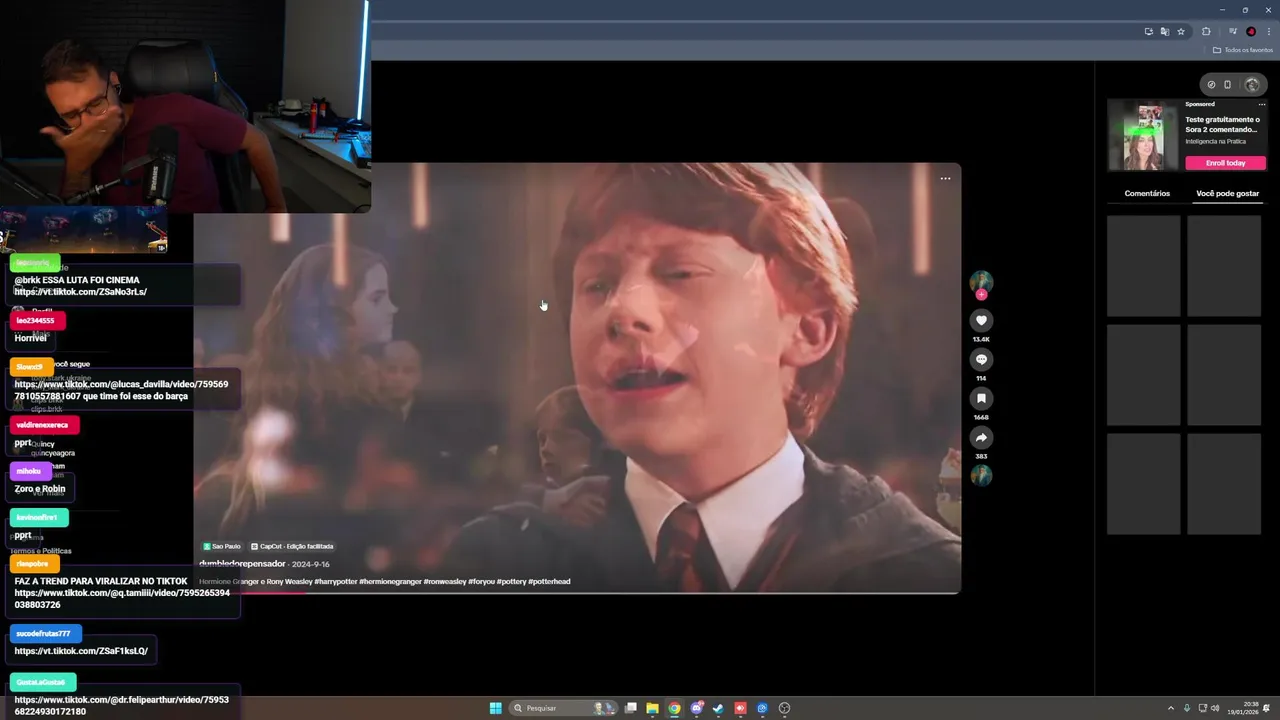1280x720 pixels.
Task: Click the #ronweasley hashtag
Action: point(444,581)
